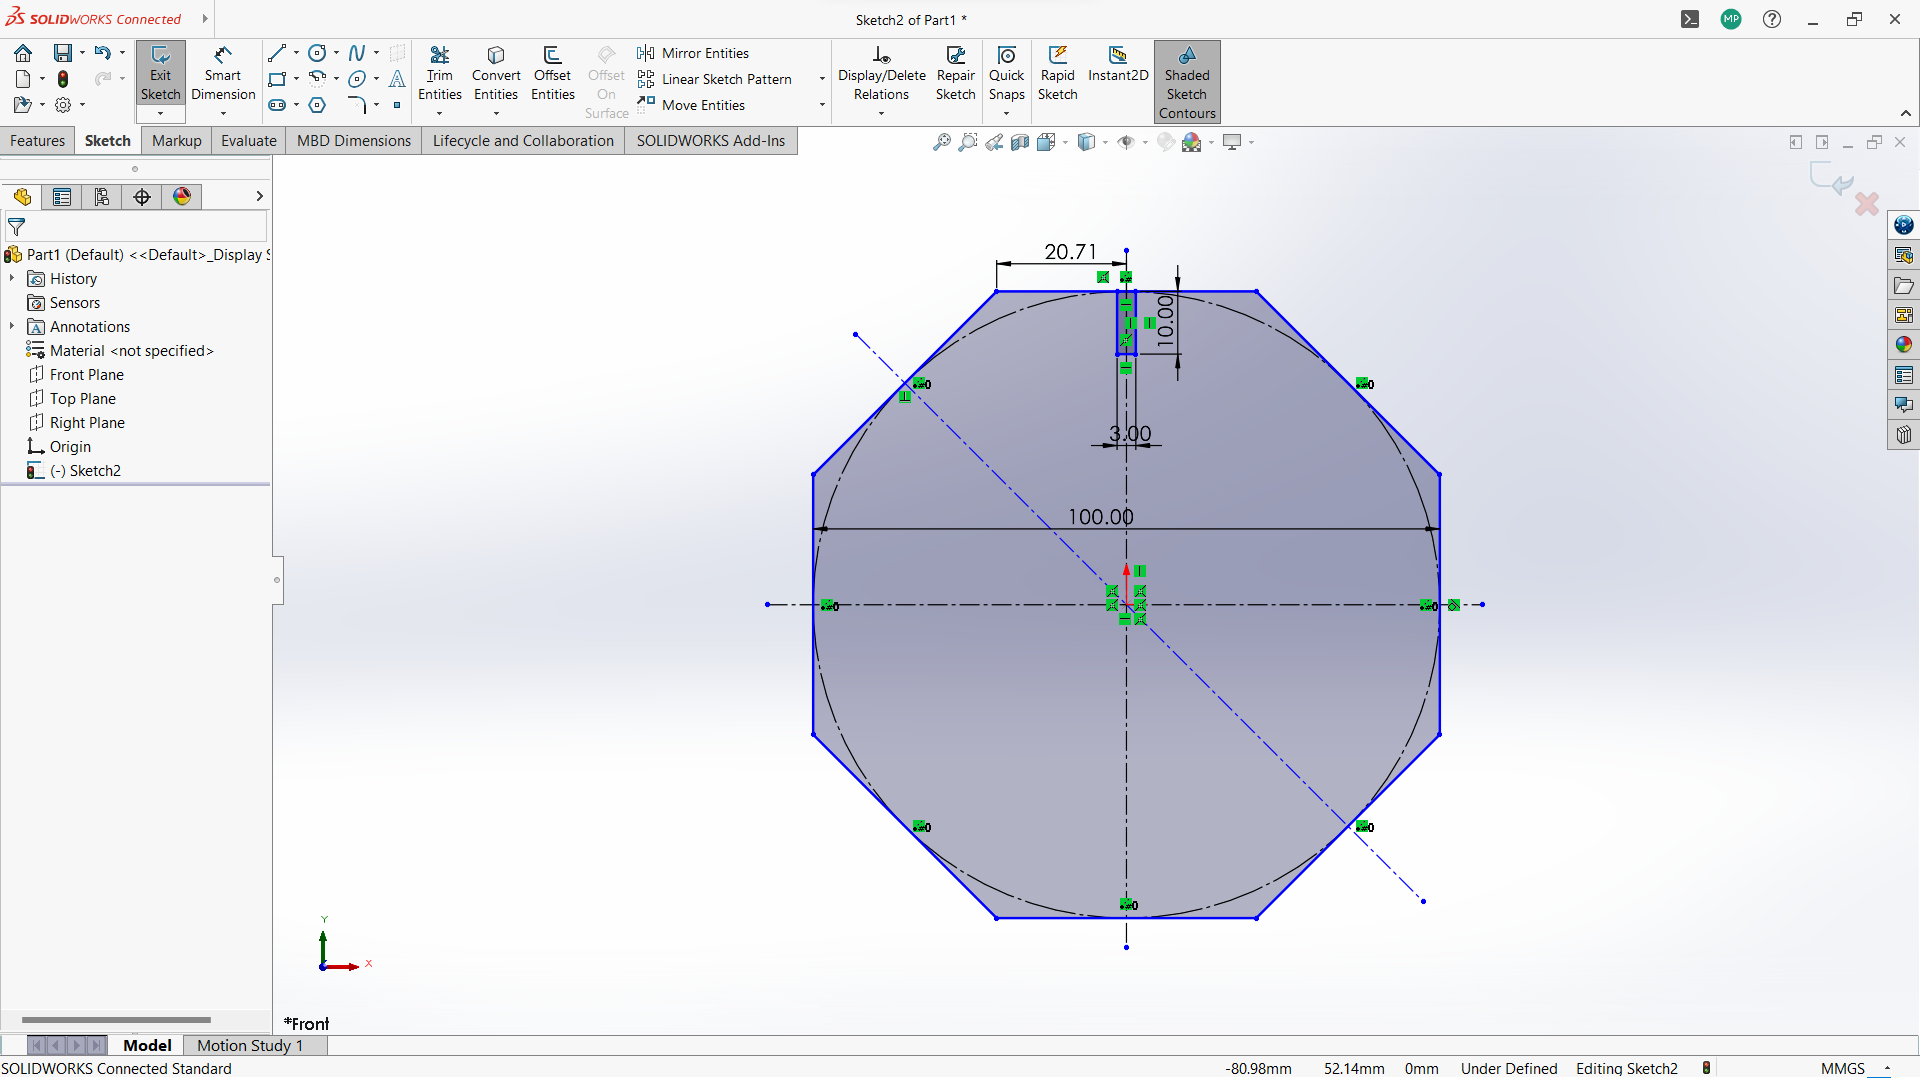Image resolution: width=1920 pixels, height=1079 pixels.
Task: Expand Quick Snaps dropdown arrow
Action: 1006,114
